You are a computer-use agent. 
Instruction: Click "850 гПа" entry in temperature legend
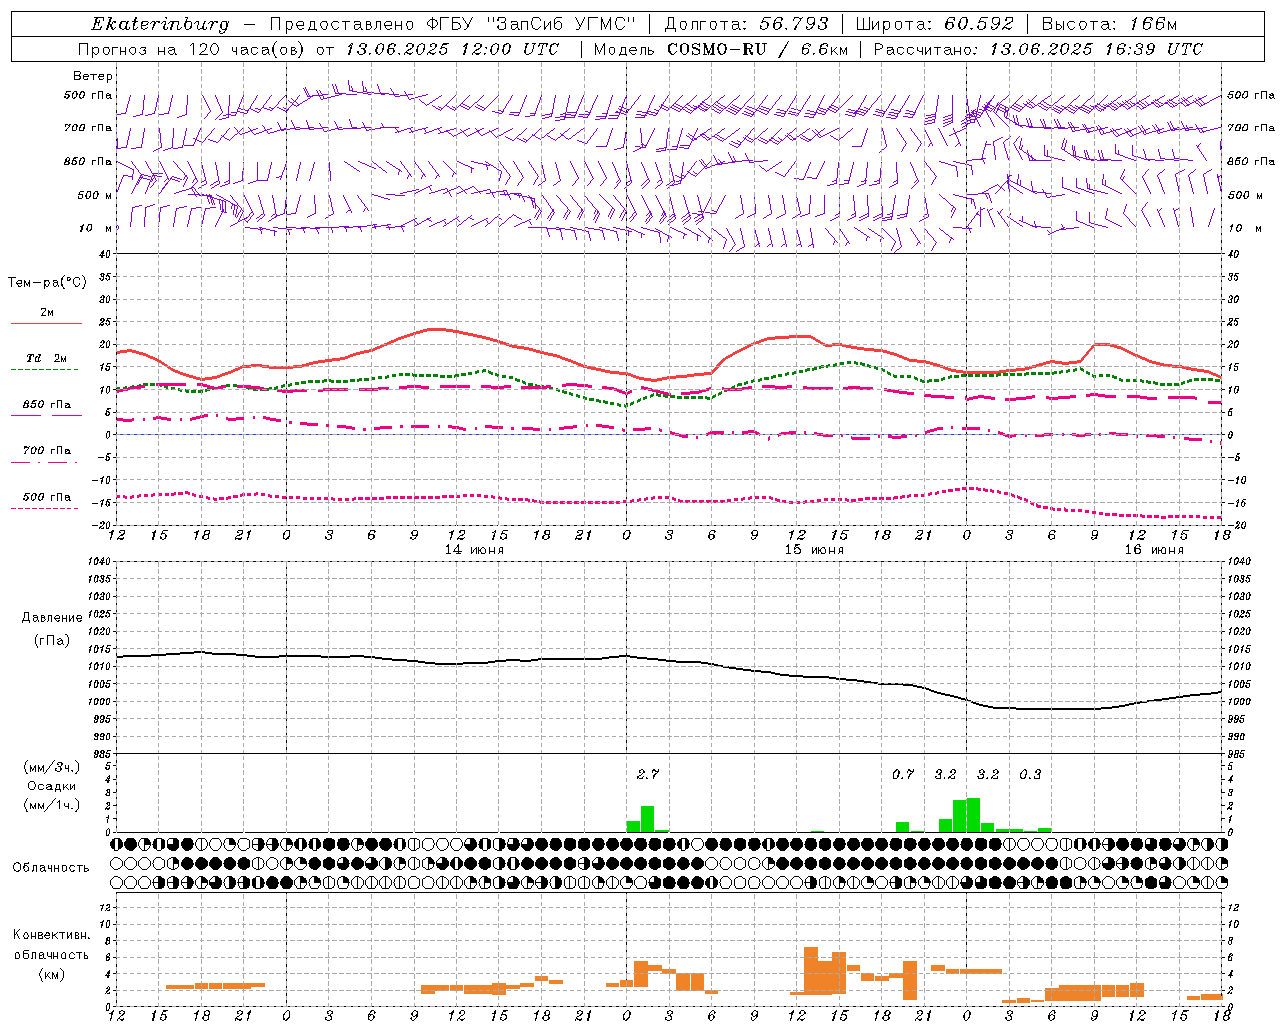[47, 405]
